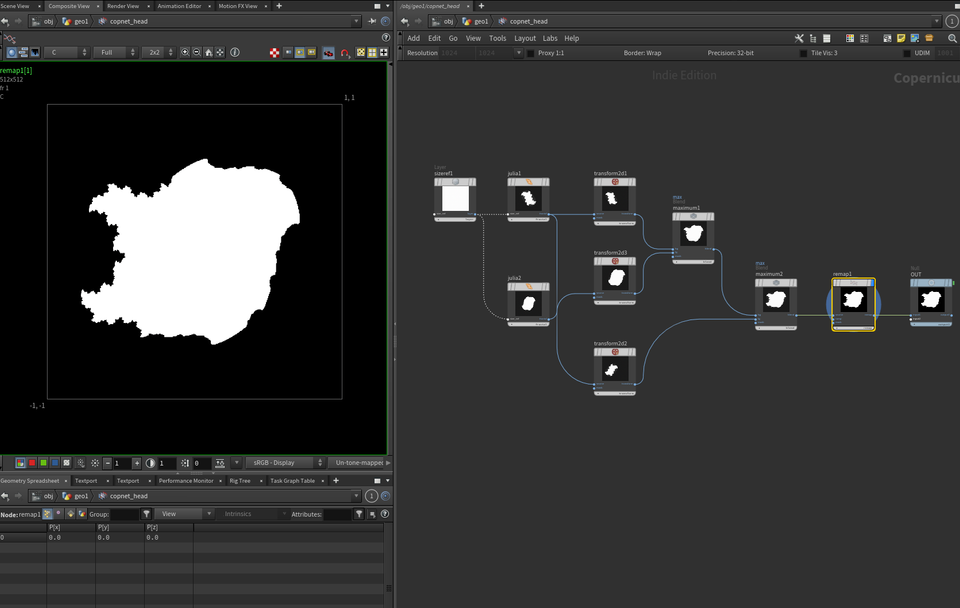Click the search magnifier in network editor

click(951, 38)
